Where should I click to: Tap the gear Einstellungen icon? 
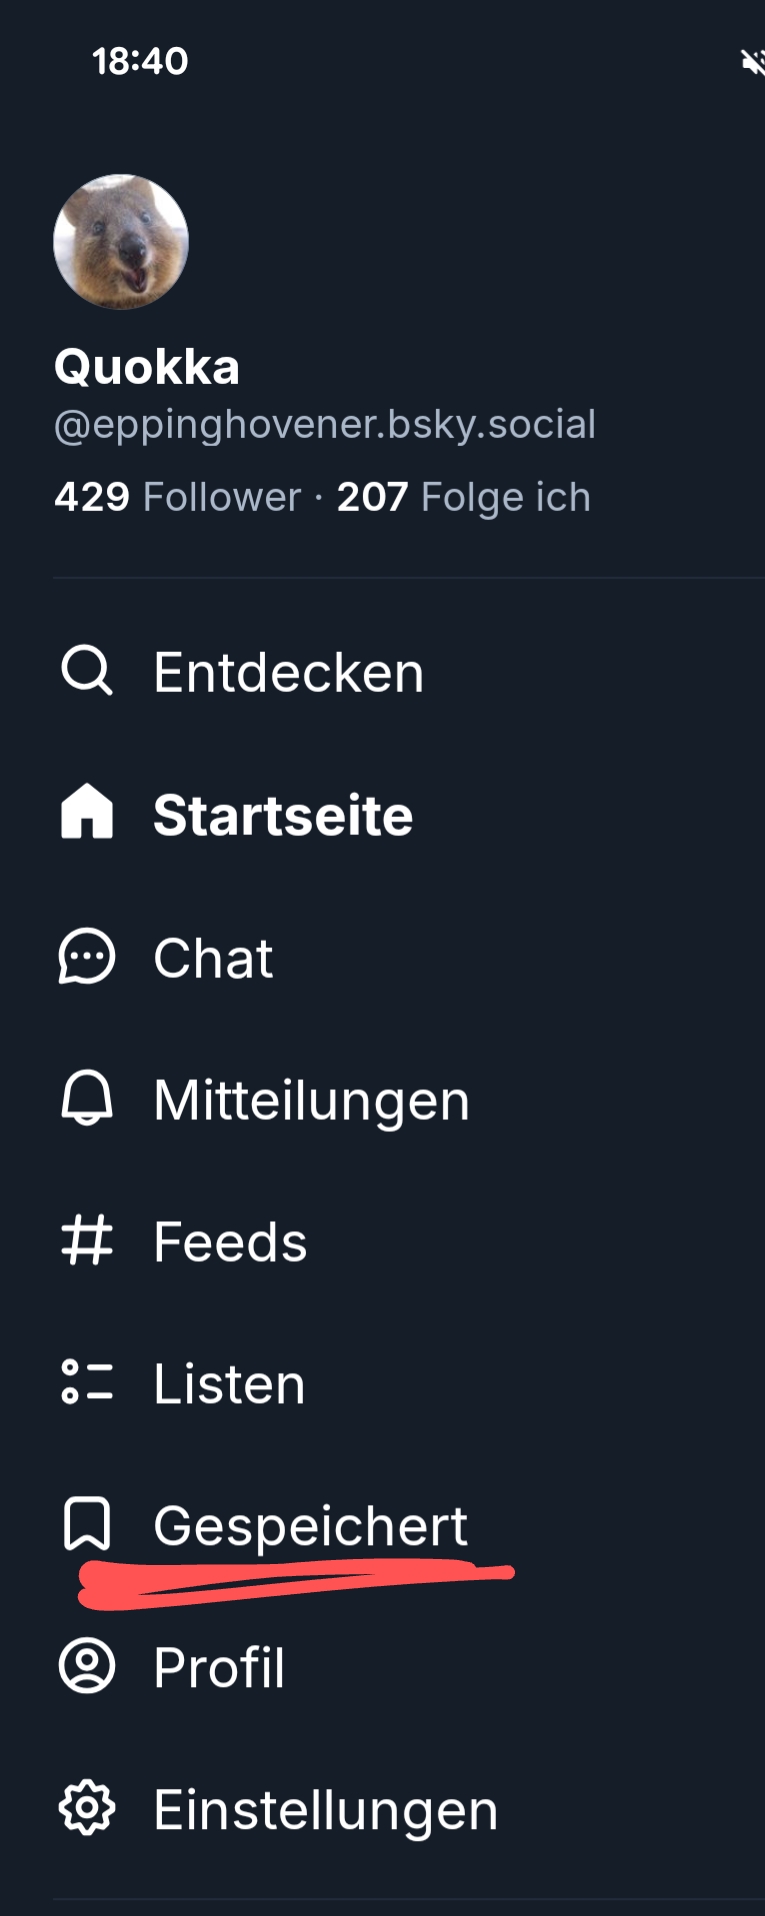[x=87, y=1808]
